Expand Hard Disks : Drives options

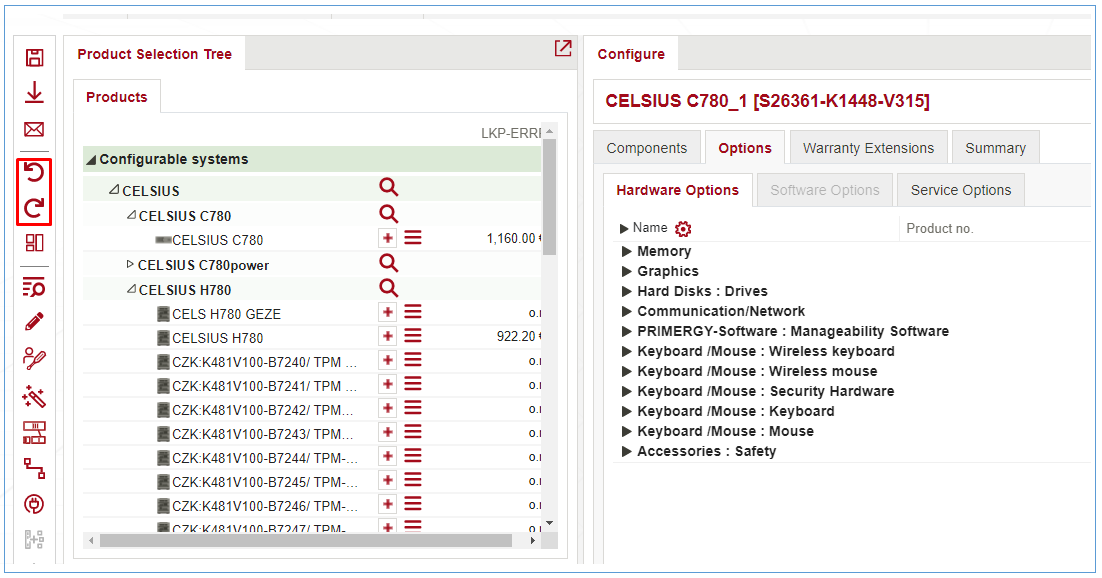pyautogui.click(x=627, y=291)
